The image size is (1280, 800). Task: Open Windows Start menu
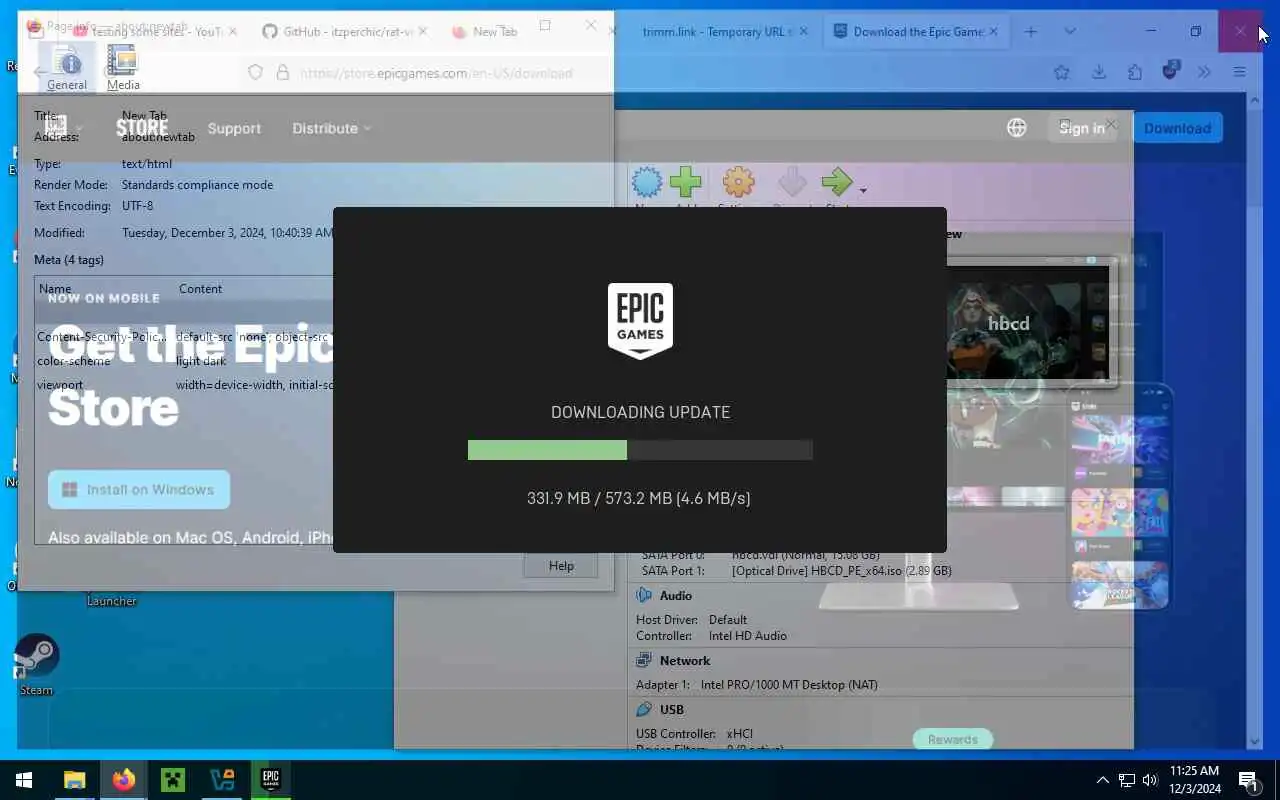pos(24,780)
